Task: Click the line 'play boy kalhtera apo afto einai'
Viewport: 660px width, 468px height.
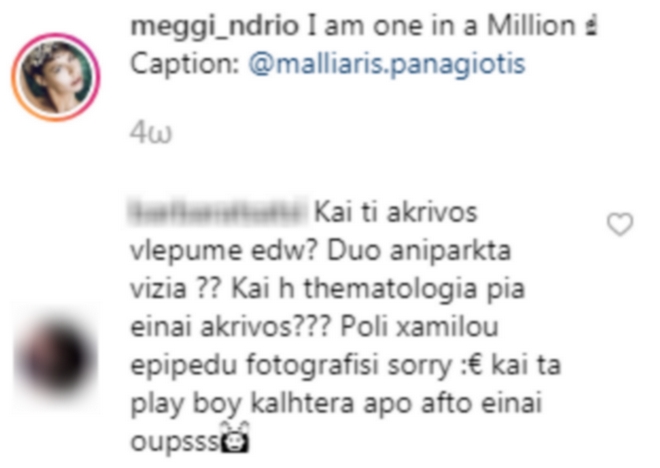Action: point(336,404)
